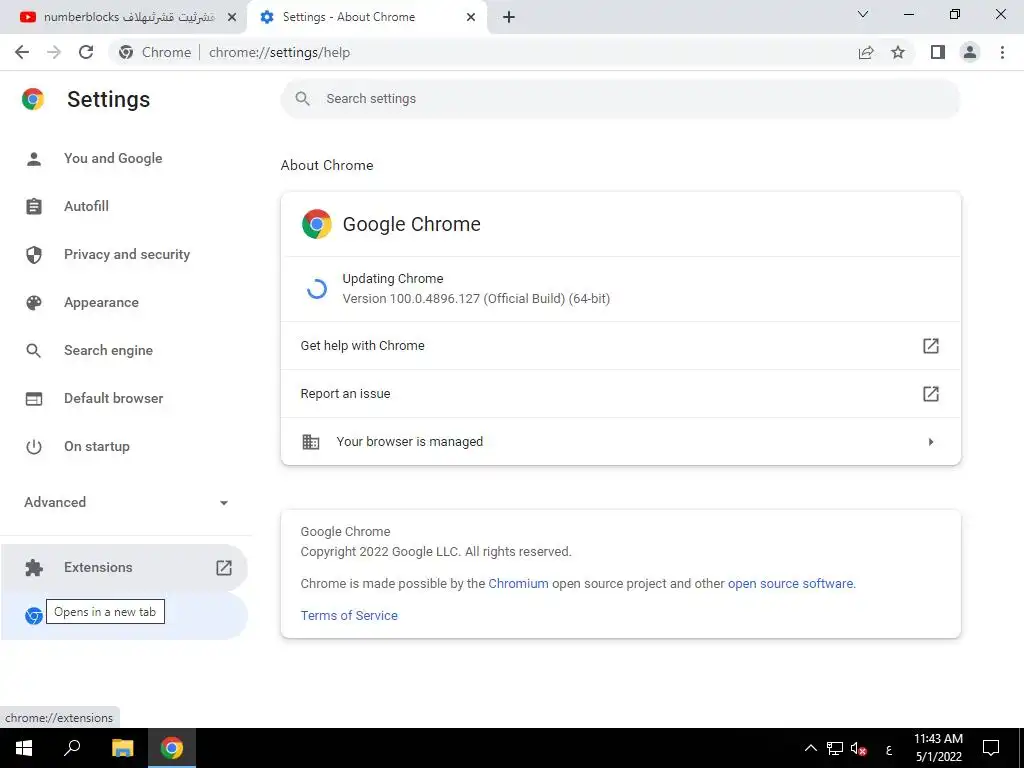This screenshot has width=1024, height=768.
Task: Open Extensions from the sidebar
Action: 124,568
